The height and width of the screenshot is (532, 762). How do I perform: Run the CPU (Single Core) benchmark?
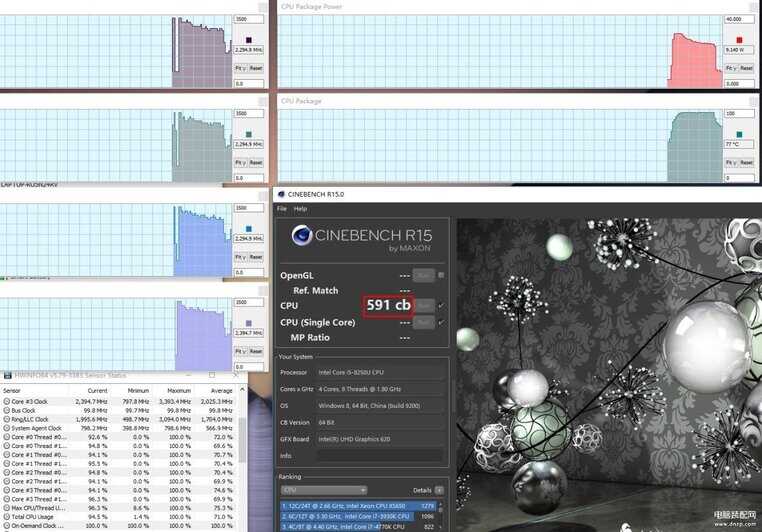click(x=423, y=323)
